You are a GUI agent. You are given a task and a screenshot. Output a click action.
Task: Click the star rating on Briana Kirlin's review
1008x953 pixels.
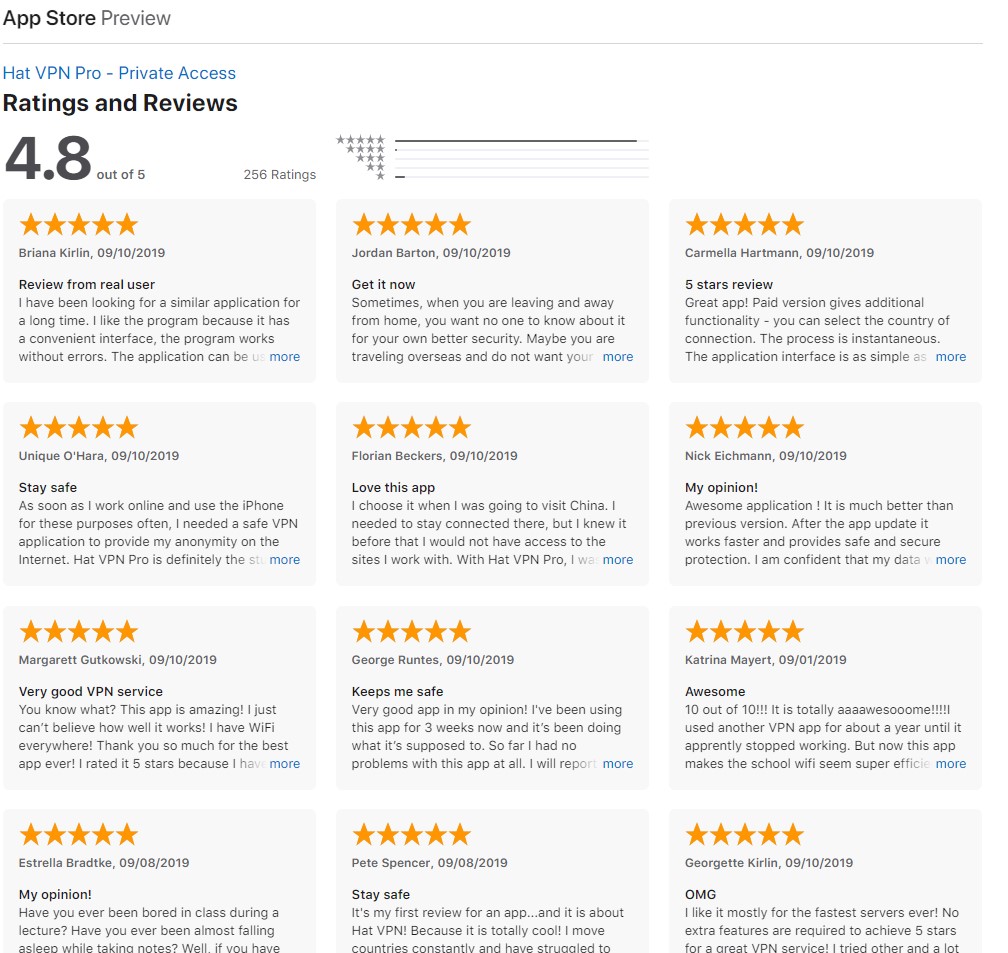78,224
